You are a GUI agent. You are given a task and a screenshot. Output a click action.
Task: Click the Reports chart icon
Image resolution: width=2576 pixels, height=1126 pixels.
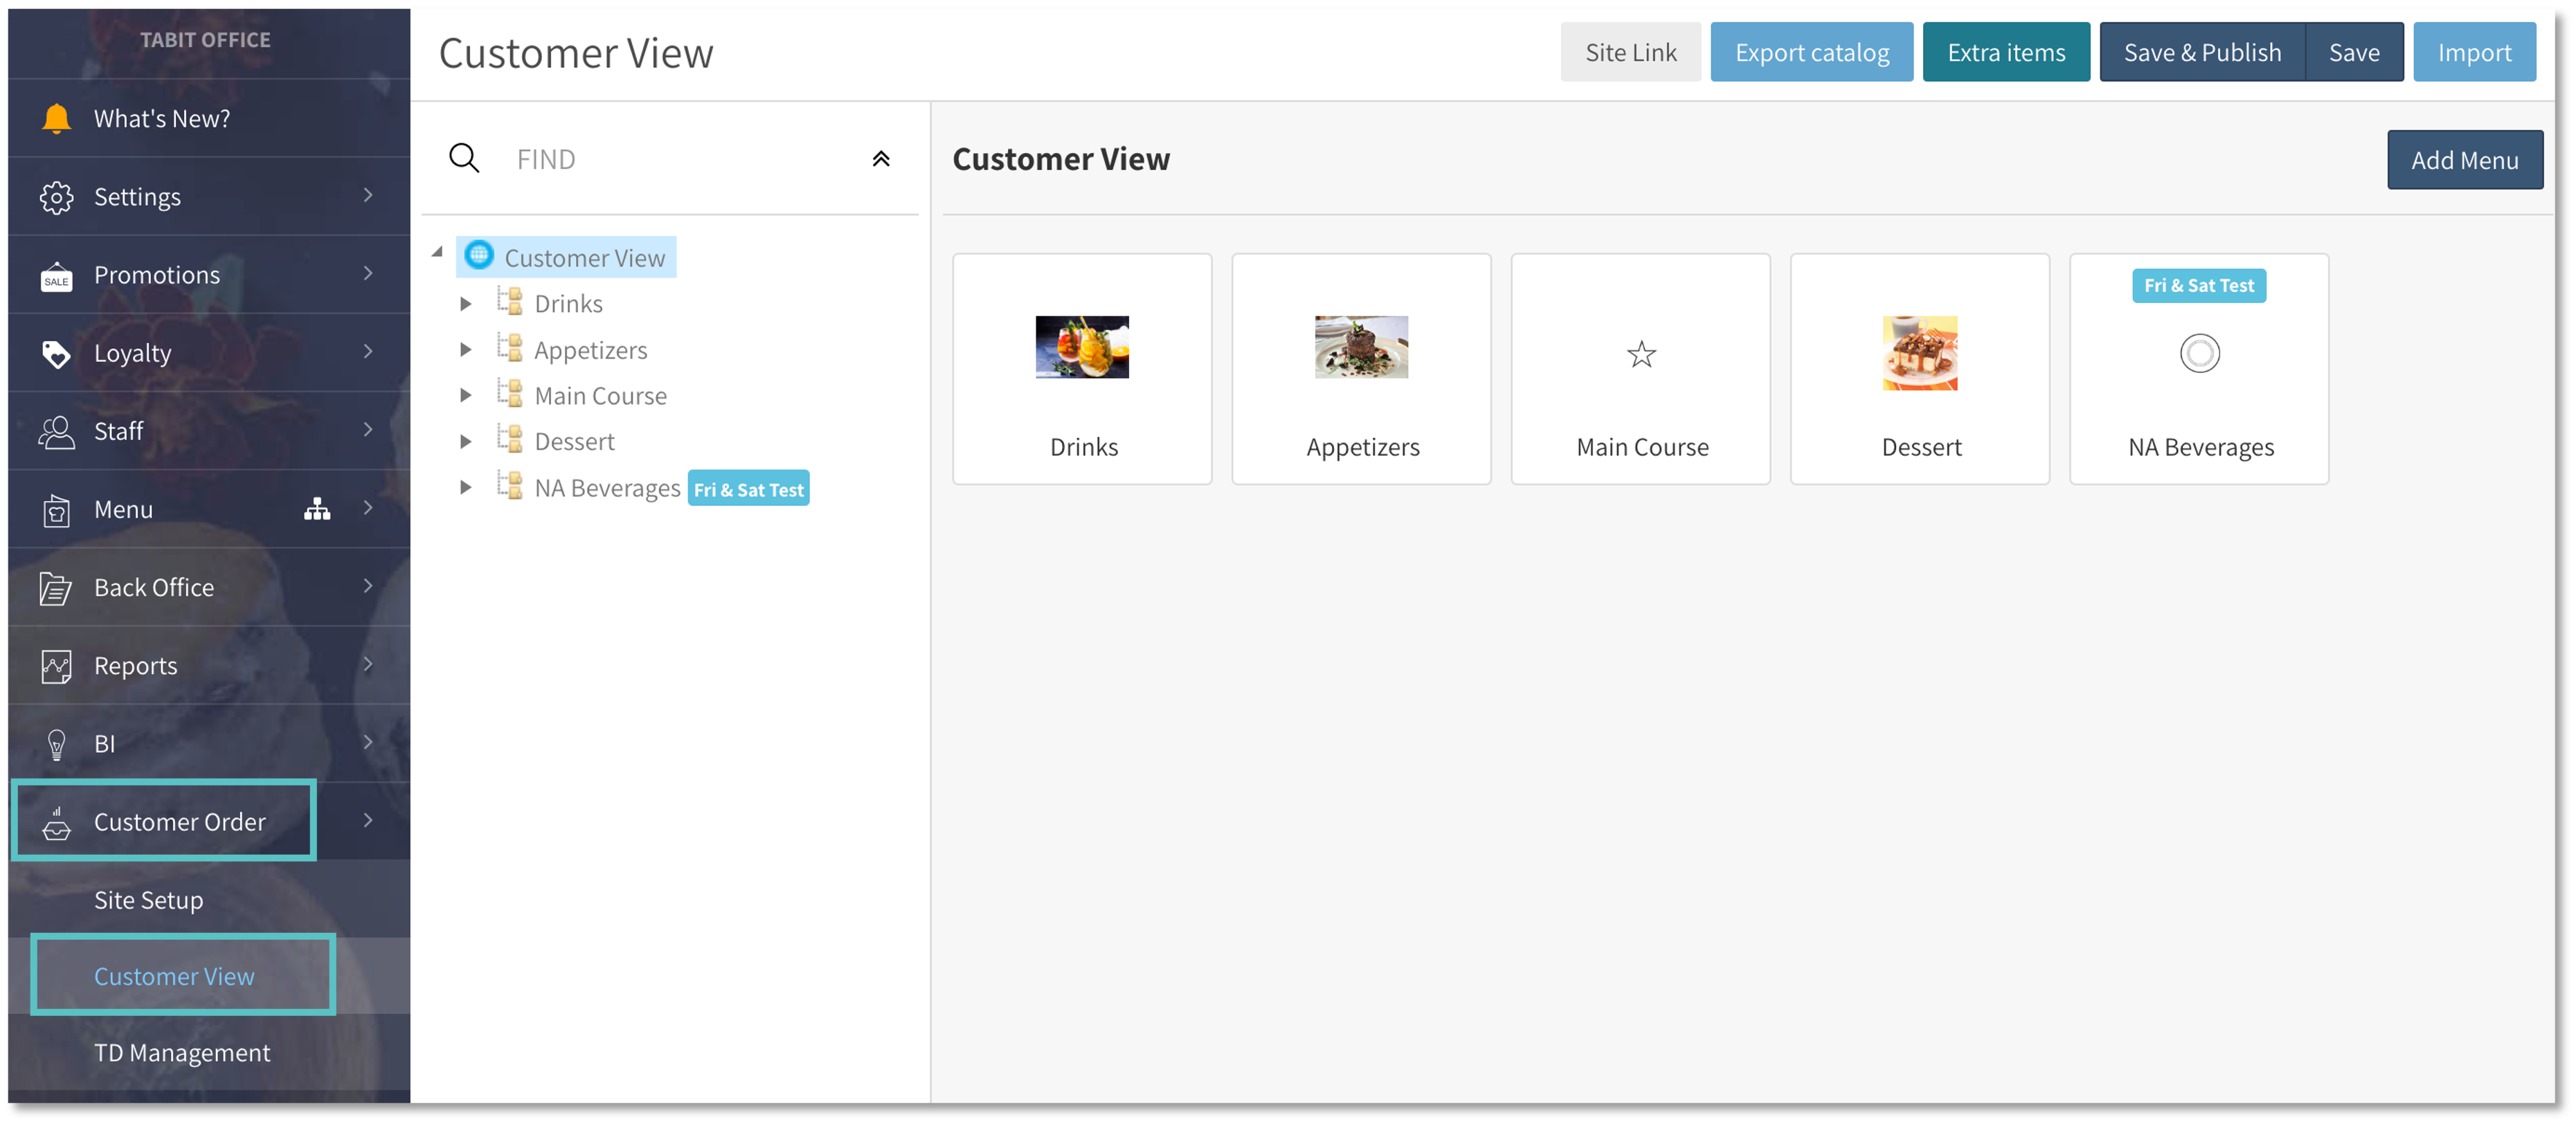coord(56,666)
